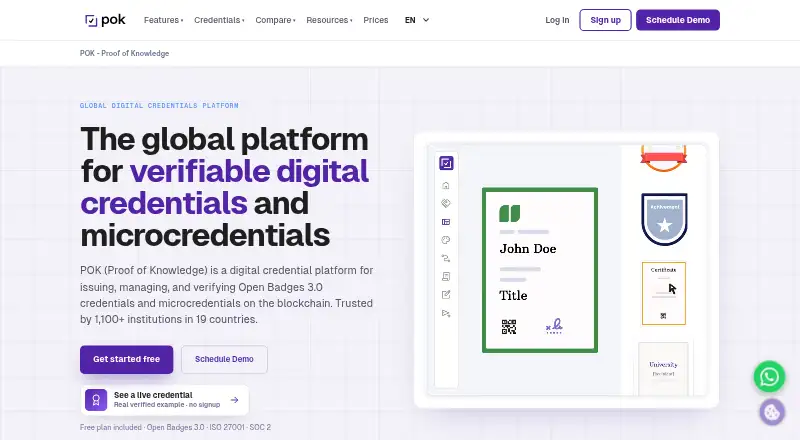Click the POK - Proof of Knowledge breadcrumb
Screen dimensions: 800x440
pyautogui.click(x=124, y=53)
